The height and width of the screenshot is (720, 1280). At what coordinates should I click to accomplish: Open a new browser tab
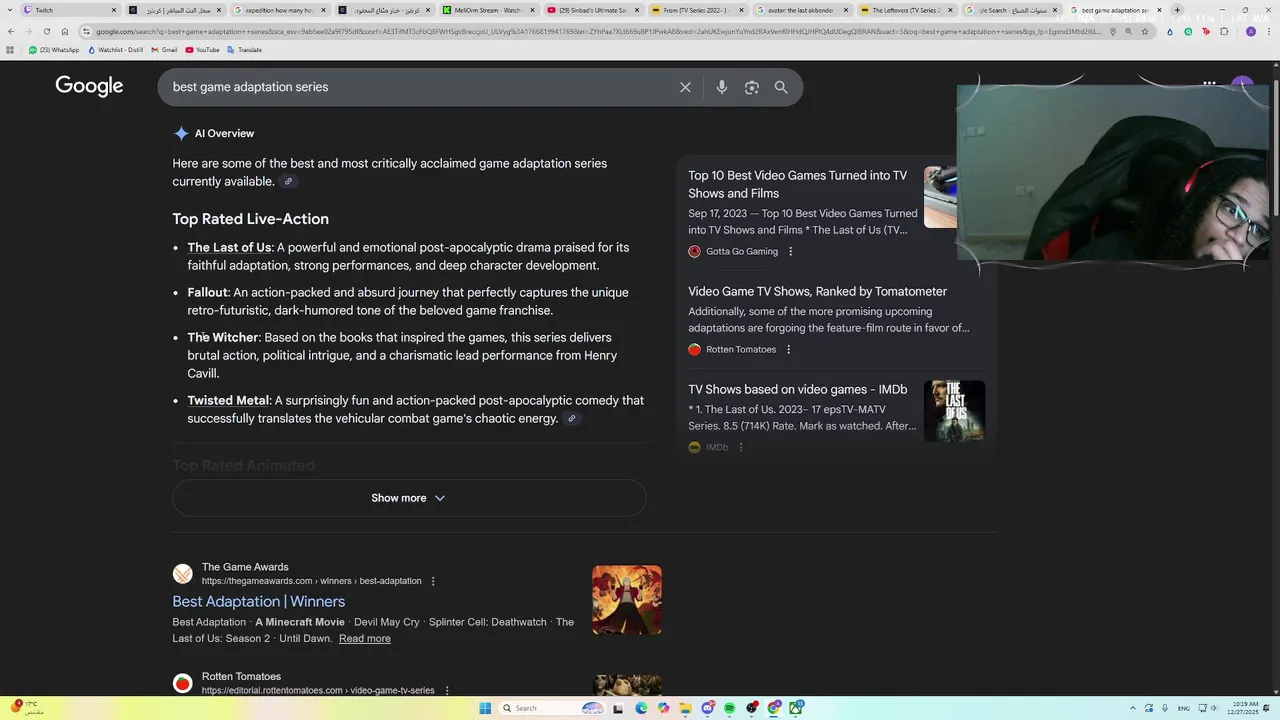click(1177, 10)
